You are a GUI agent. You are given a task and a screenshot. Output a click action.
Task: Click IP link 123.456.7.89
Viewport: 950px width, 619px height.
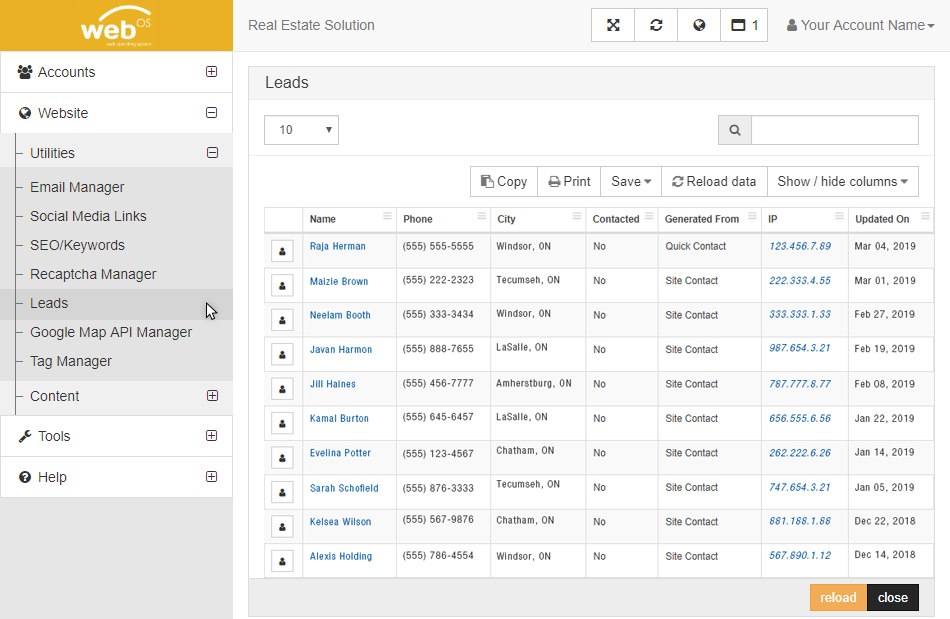click(x=800, y=247)
